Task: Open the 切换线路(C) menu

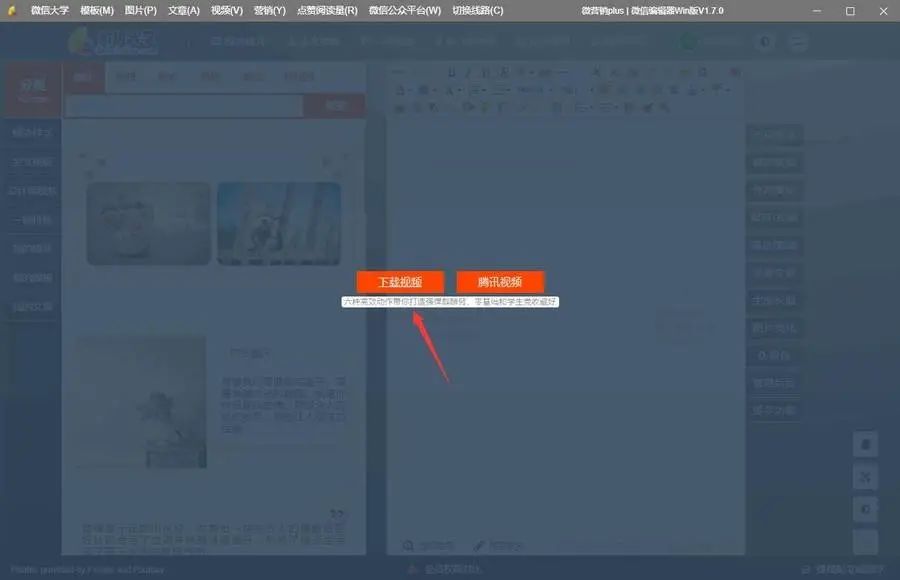Action: tap(478, 10)
